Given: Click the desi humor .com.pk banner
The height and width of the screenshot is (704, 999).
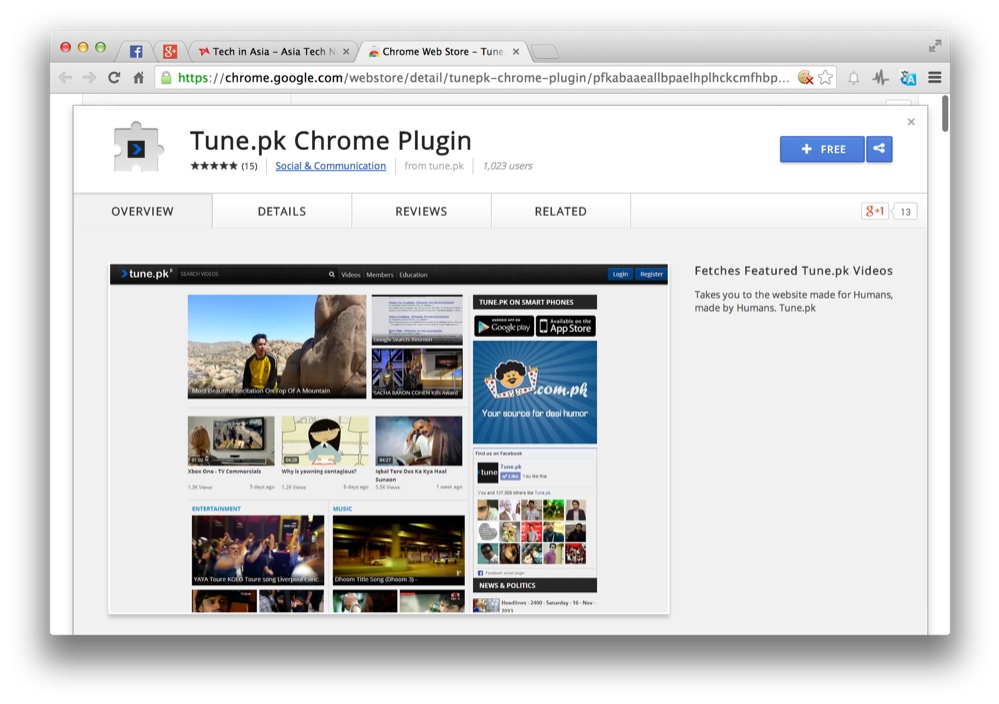Looking at the screenshot, I should pyautogui.click(x=535, y=392).
